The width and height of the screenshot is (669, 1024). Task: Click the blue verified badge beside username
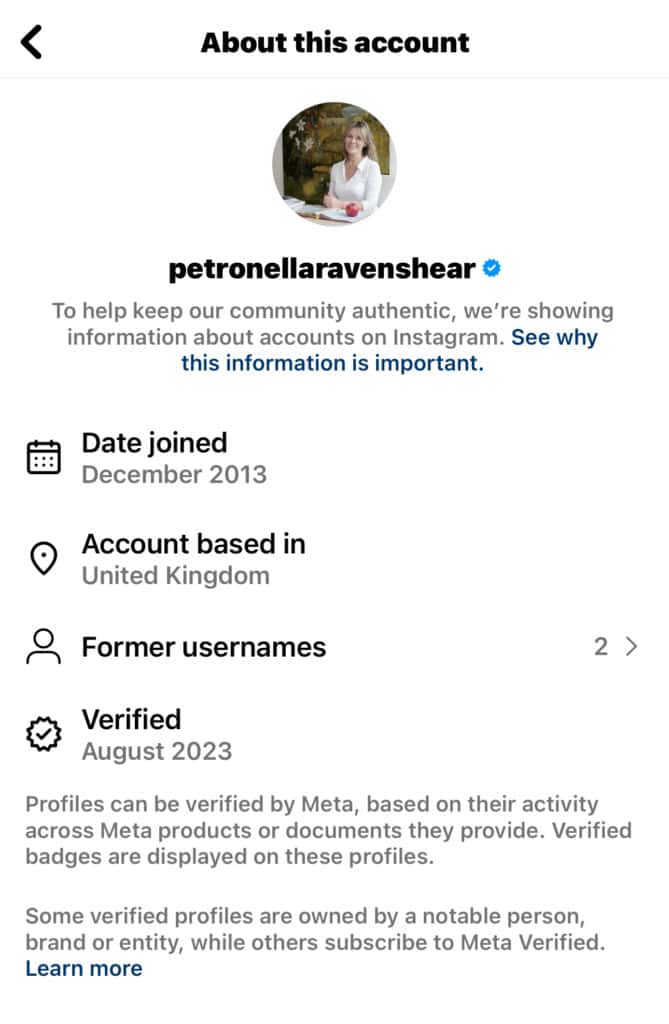click(492, 268)
